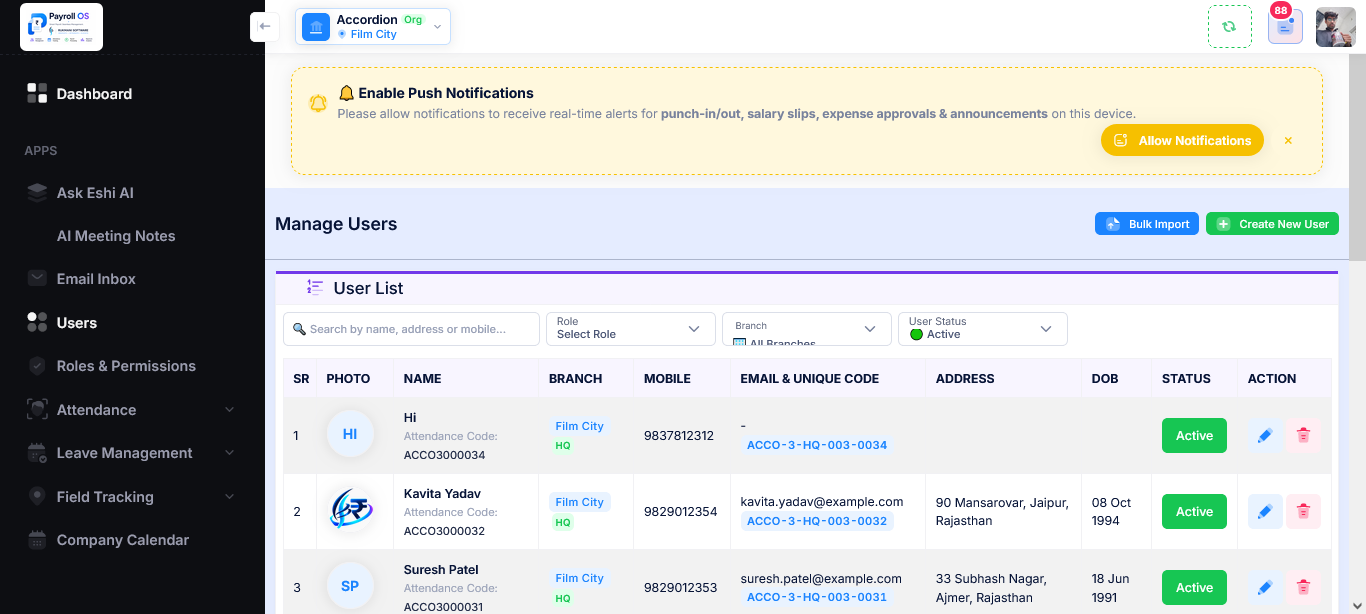Click the Users icon in sidebar
1366x614 pixels.
coord(37,322)
